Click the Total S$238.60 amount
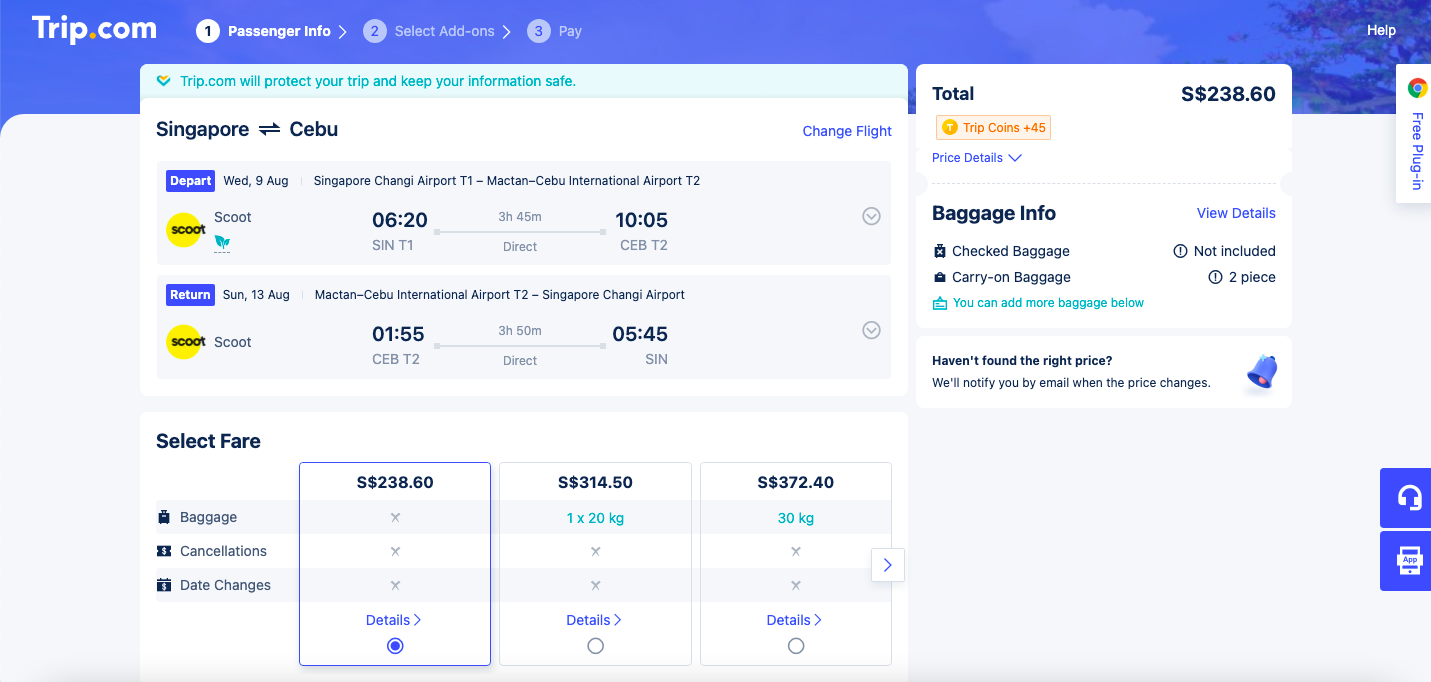The width and height of the screenshot is (1431, 682). click(1228, 94)
